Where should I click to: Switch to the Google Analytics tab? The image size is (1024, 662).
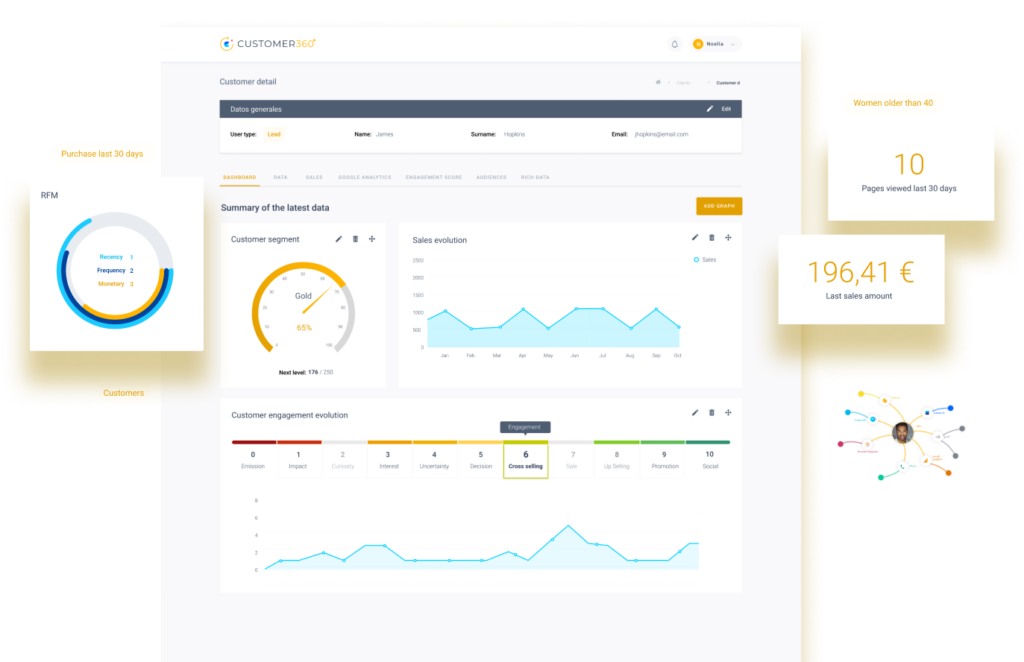[x=364, y=177]
